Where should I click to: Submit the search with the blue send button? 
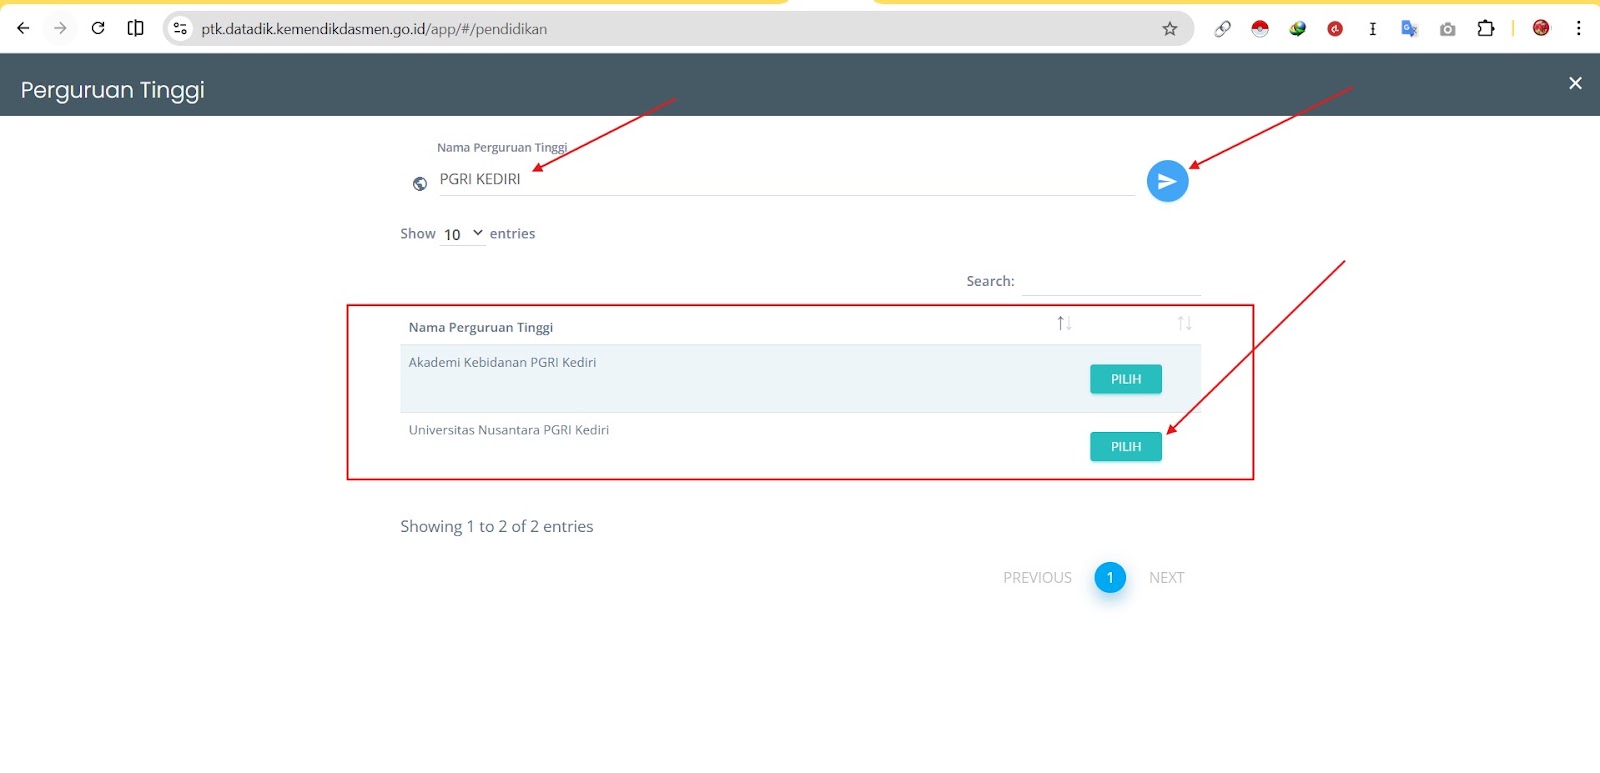click(x=1167, y=181)
